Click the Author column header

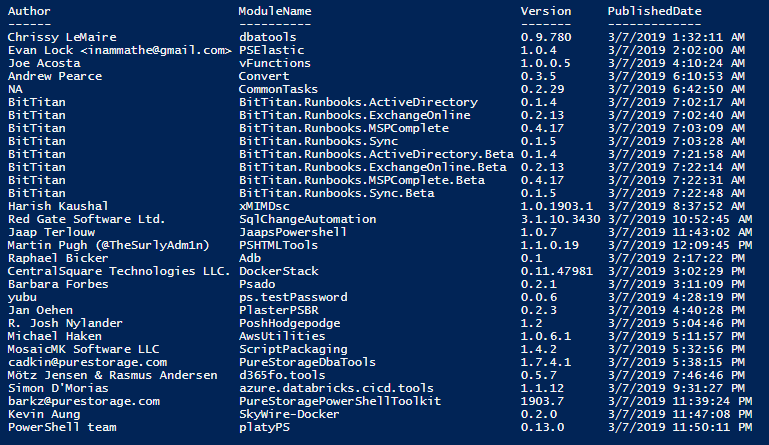coord(29,11)
